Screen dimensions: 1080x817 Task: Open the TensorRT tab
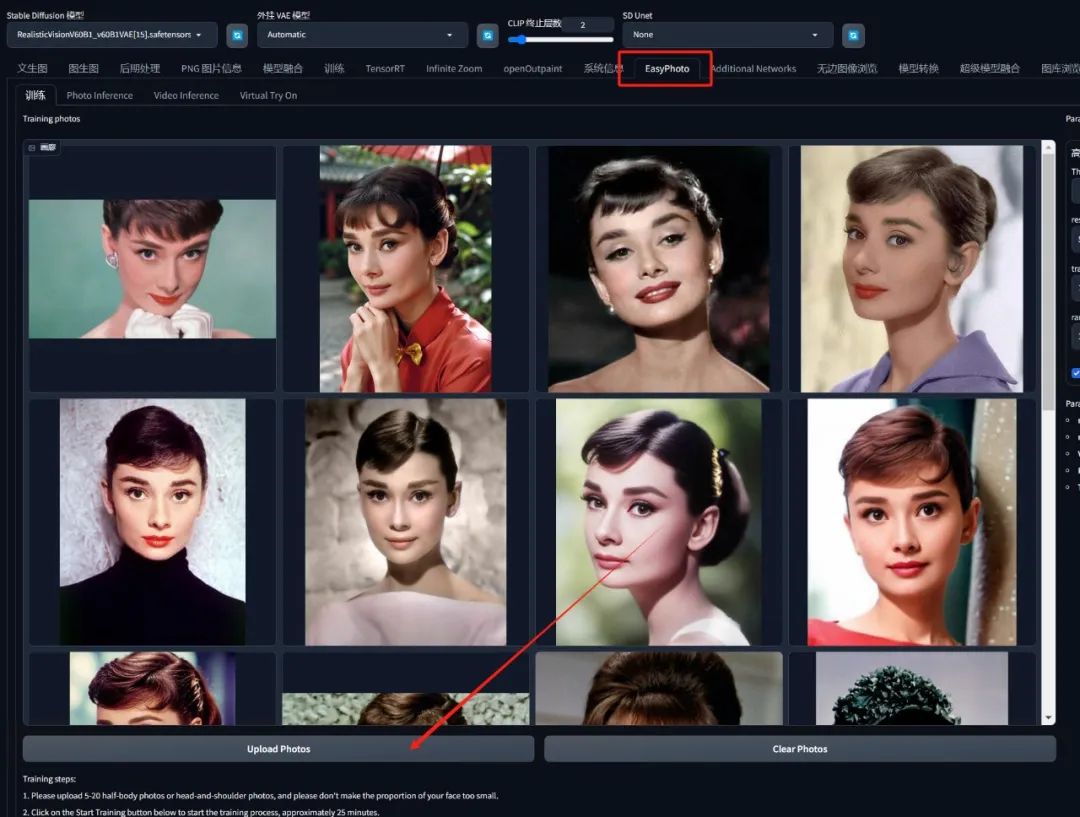coord(385,68)
